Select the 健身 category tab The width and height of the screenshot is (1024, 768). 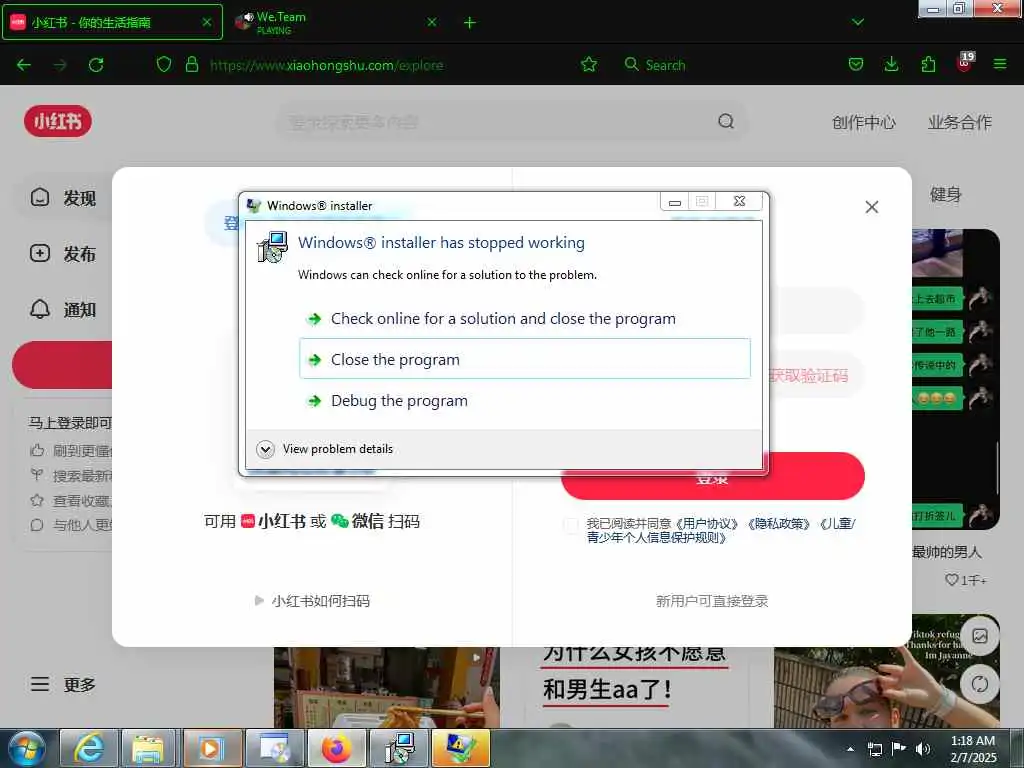point(945,195)
